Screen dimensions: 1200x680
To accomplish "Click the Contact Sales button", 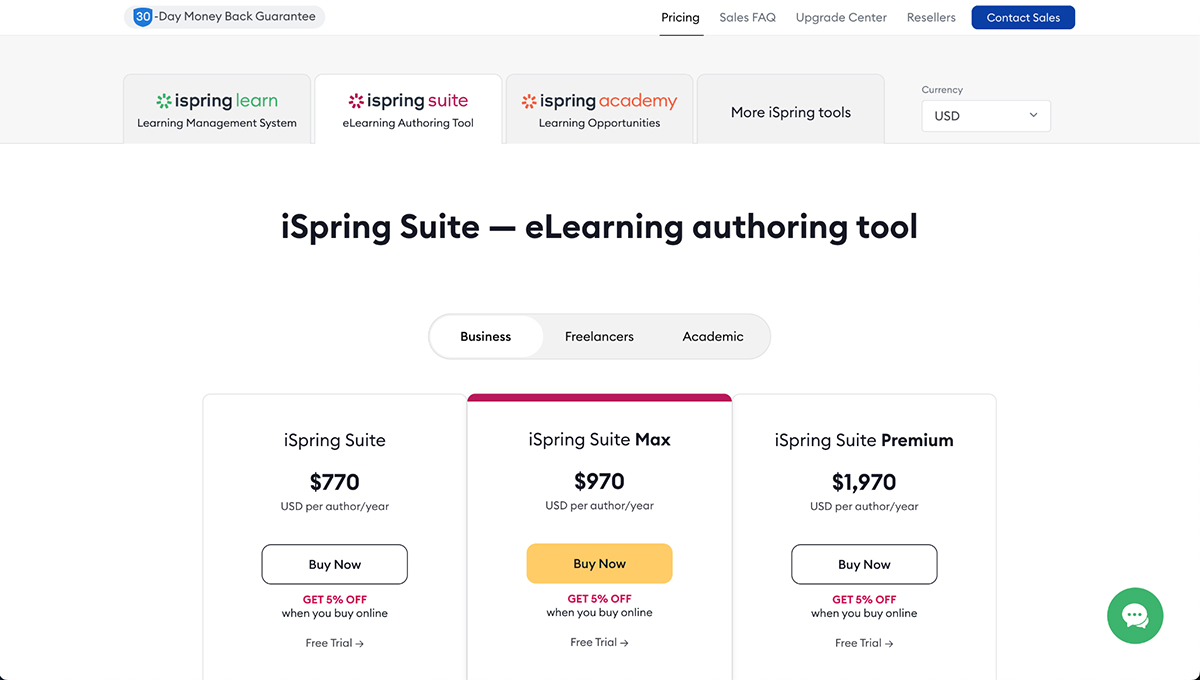I will (1023, 18).
